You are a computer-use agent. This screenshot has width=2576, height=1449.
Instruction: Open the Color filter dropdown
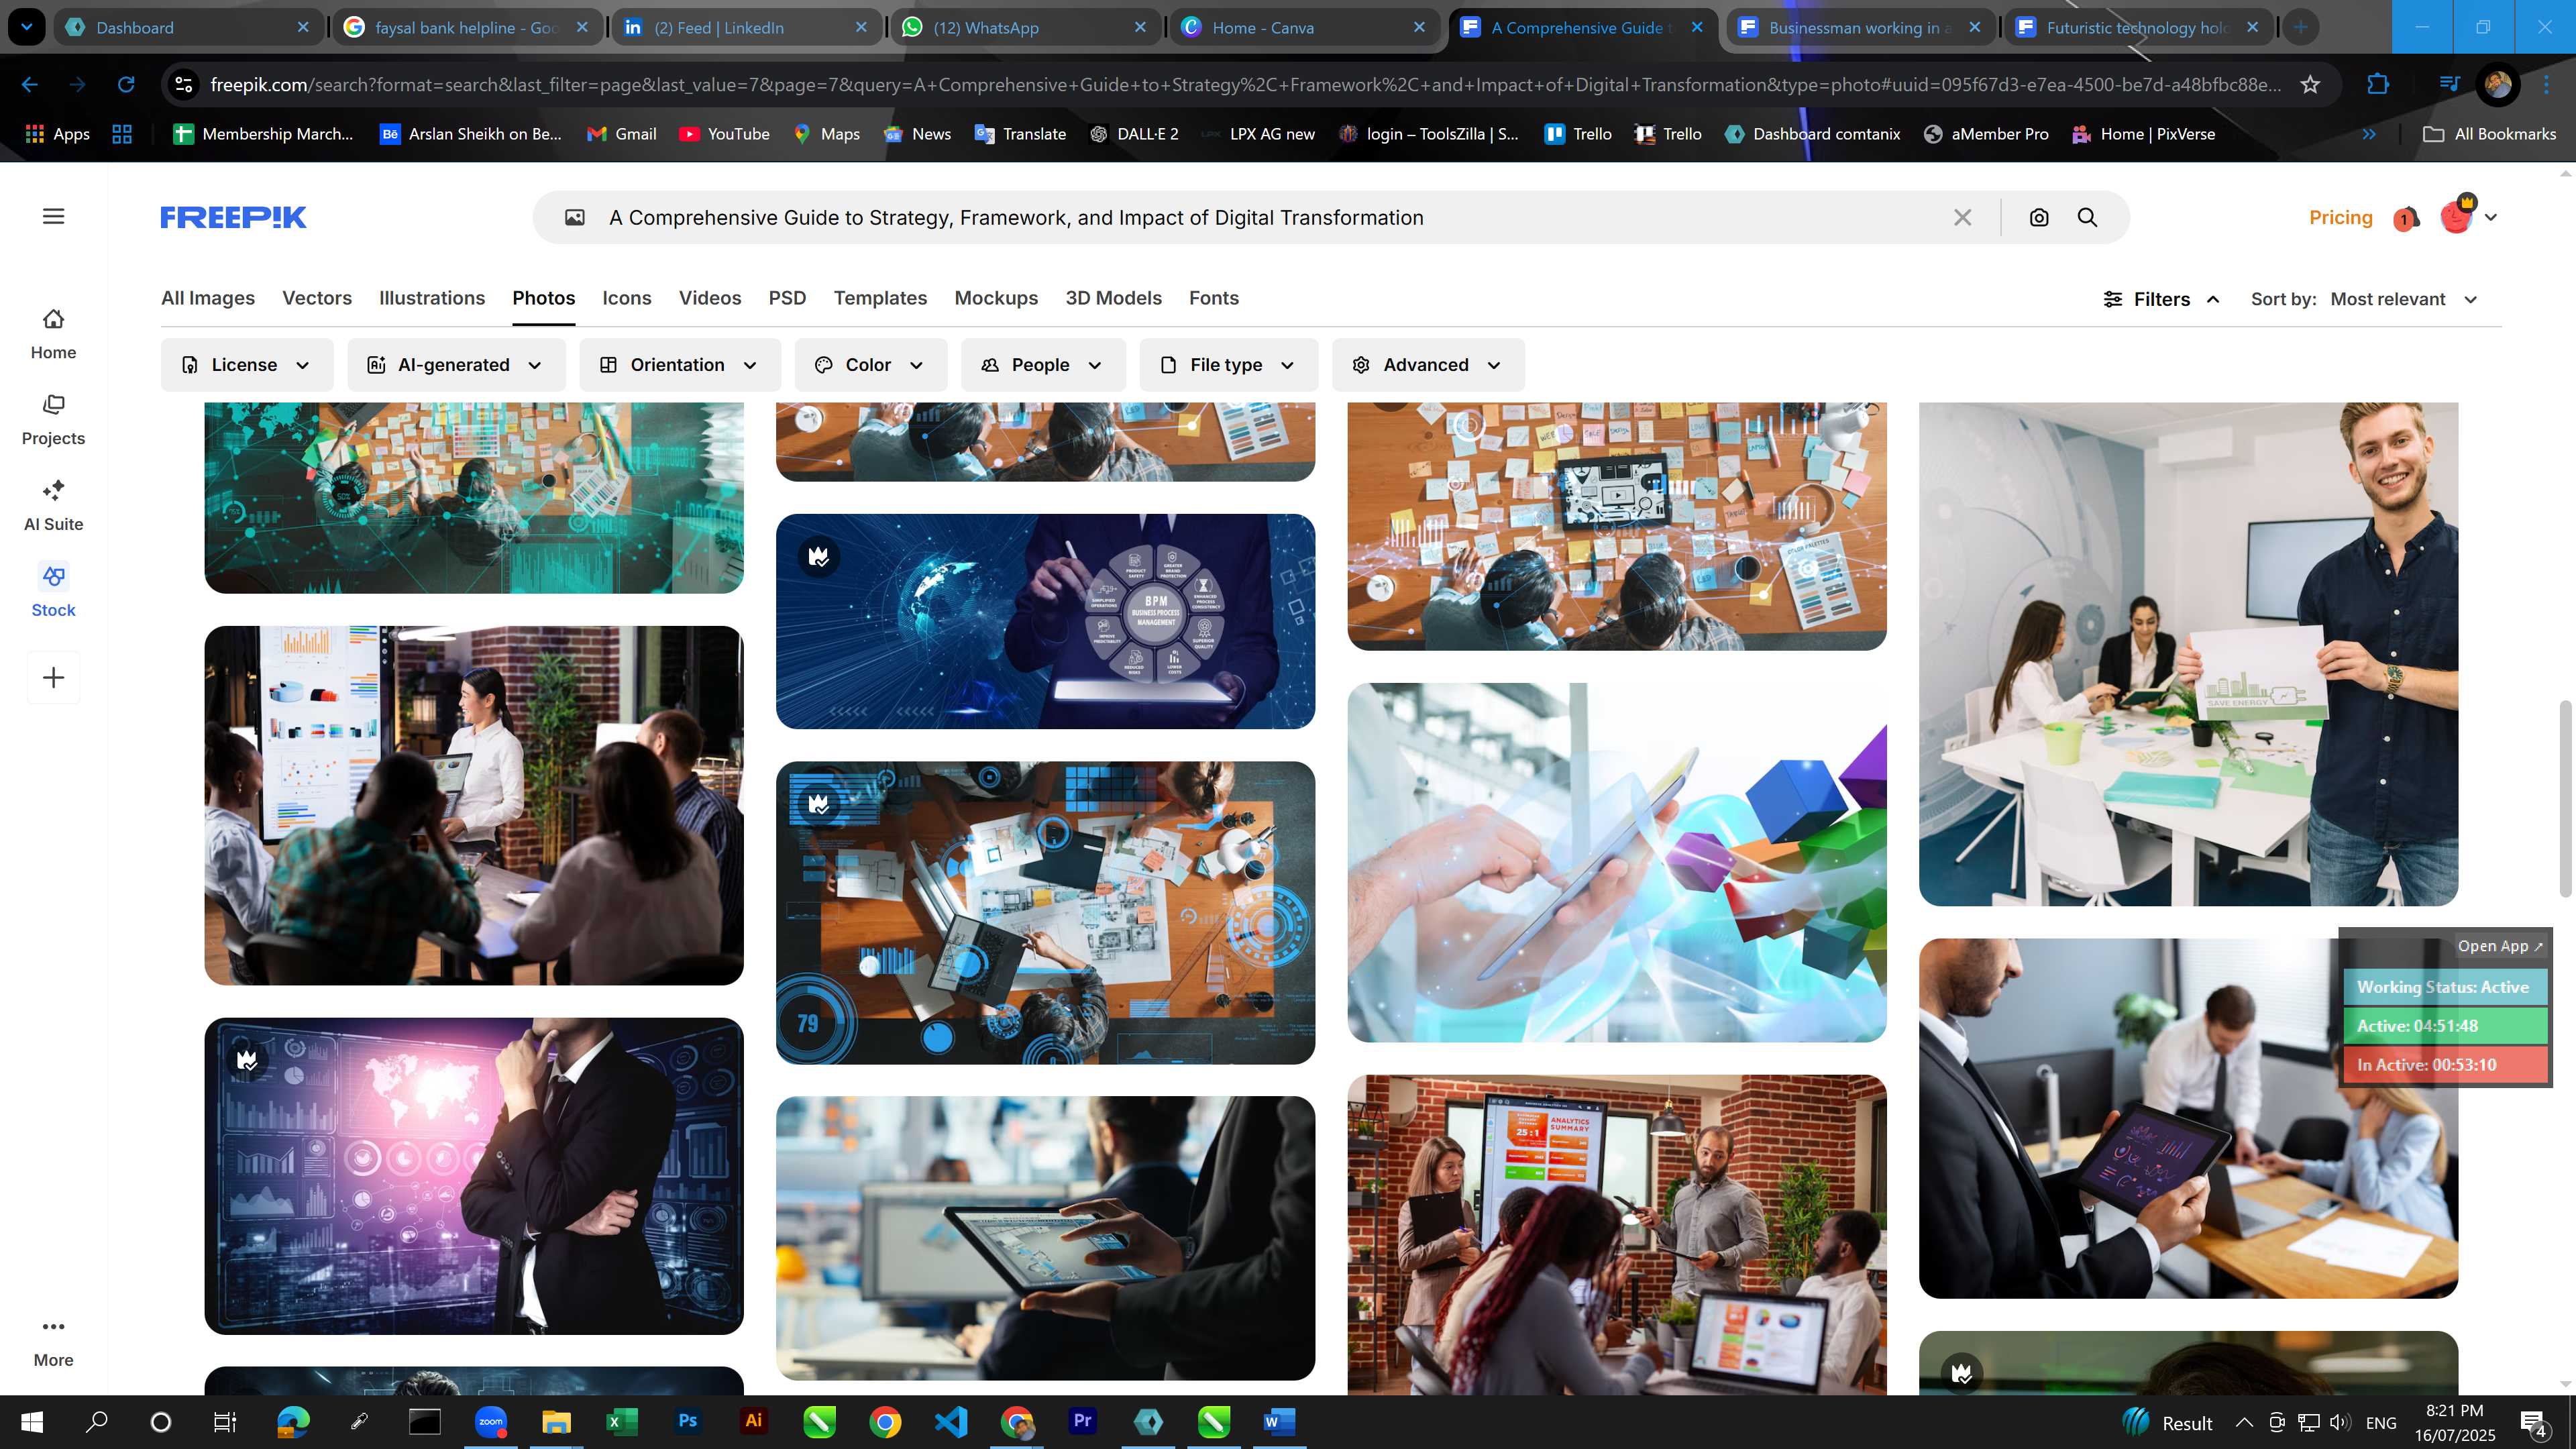click(870, 365)
